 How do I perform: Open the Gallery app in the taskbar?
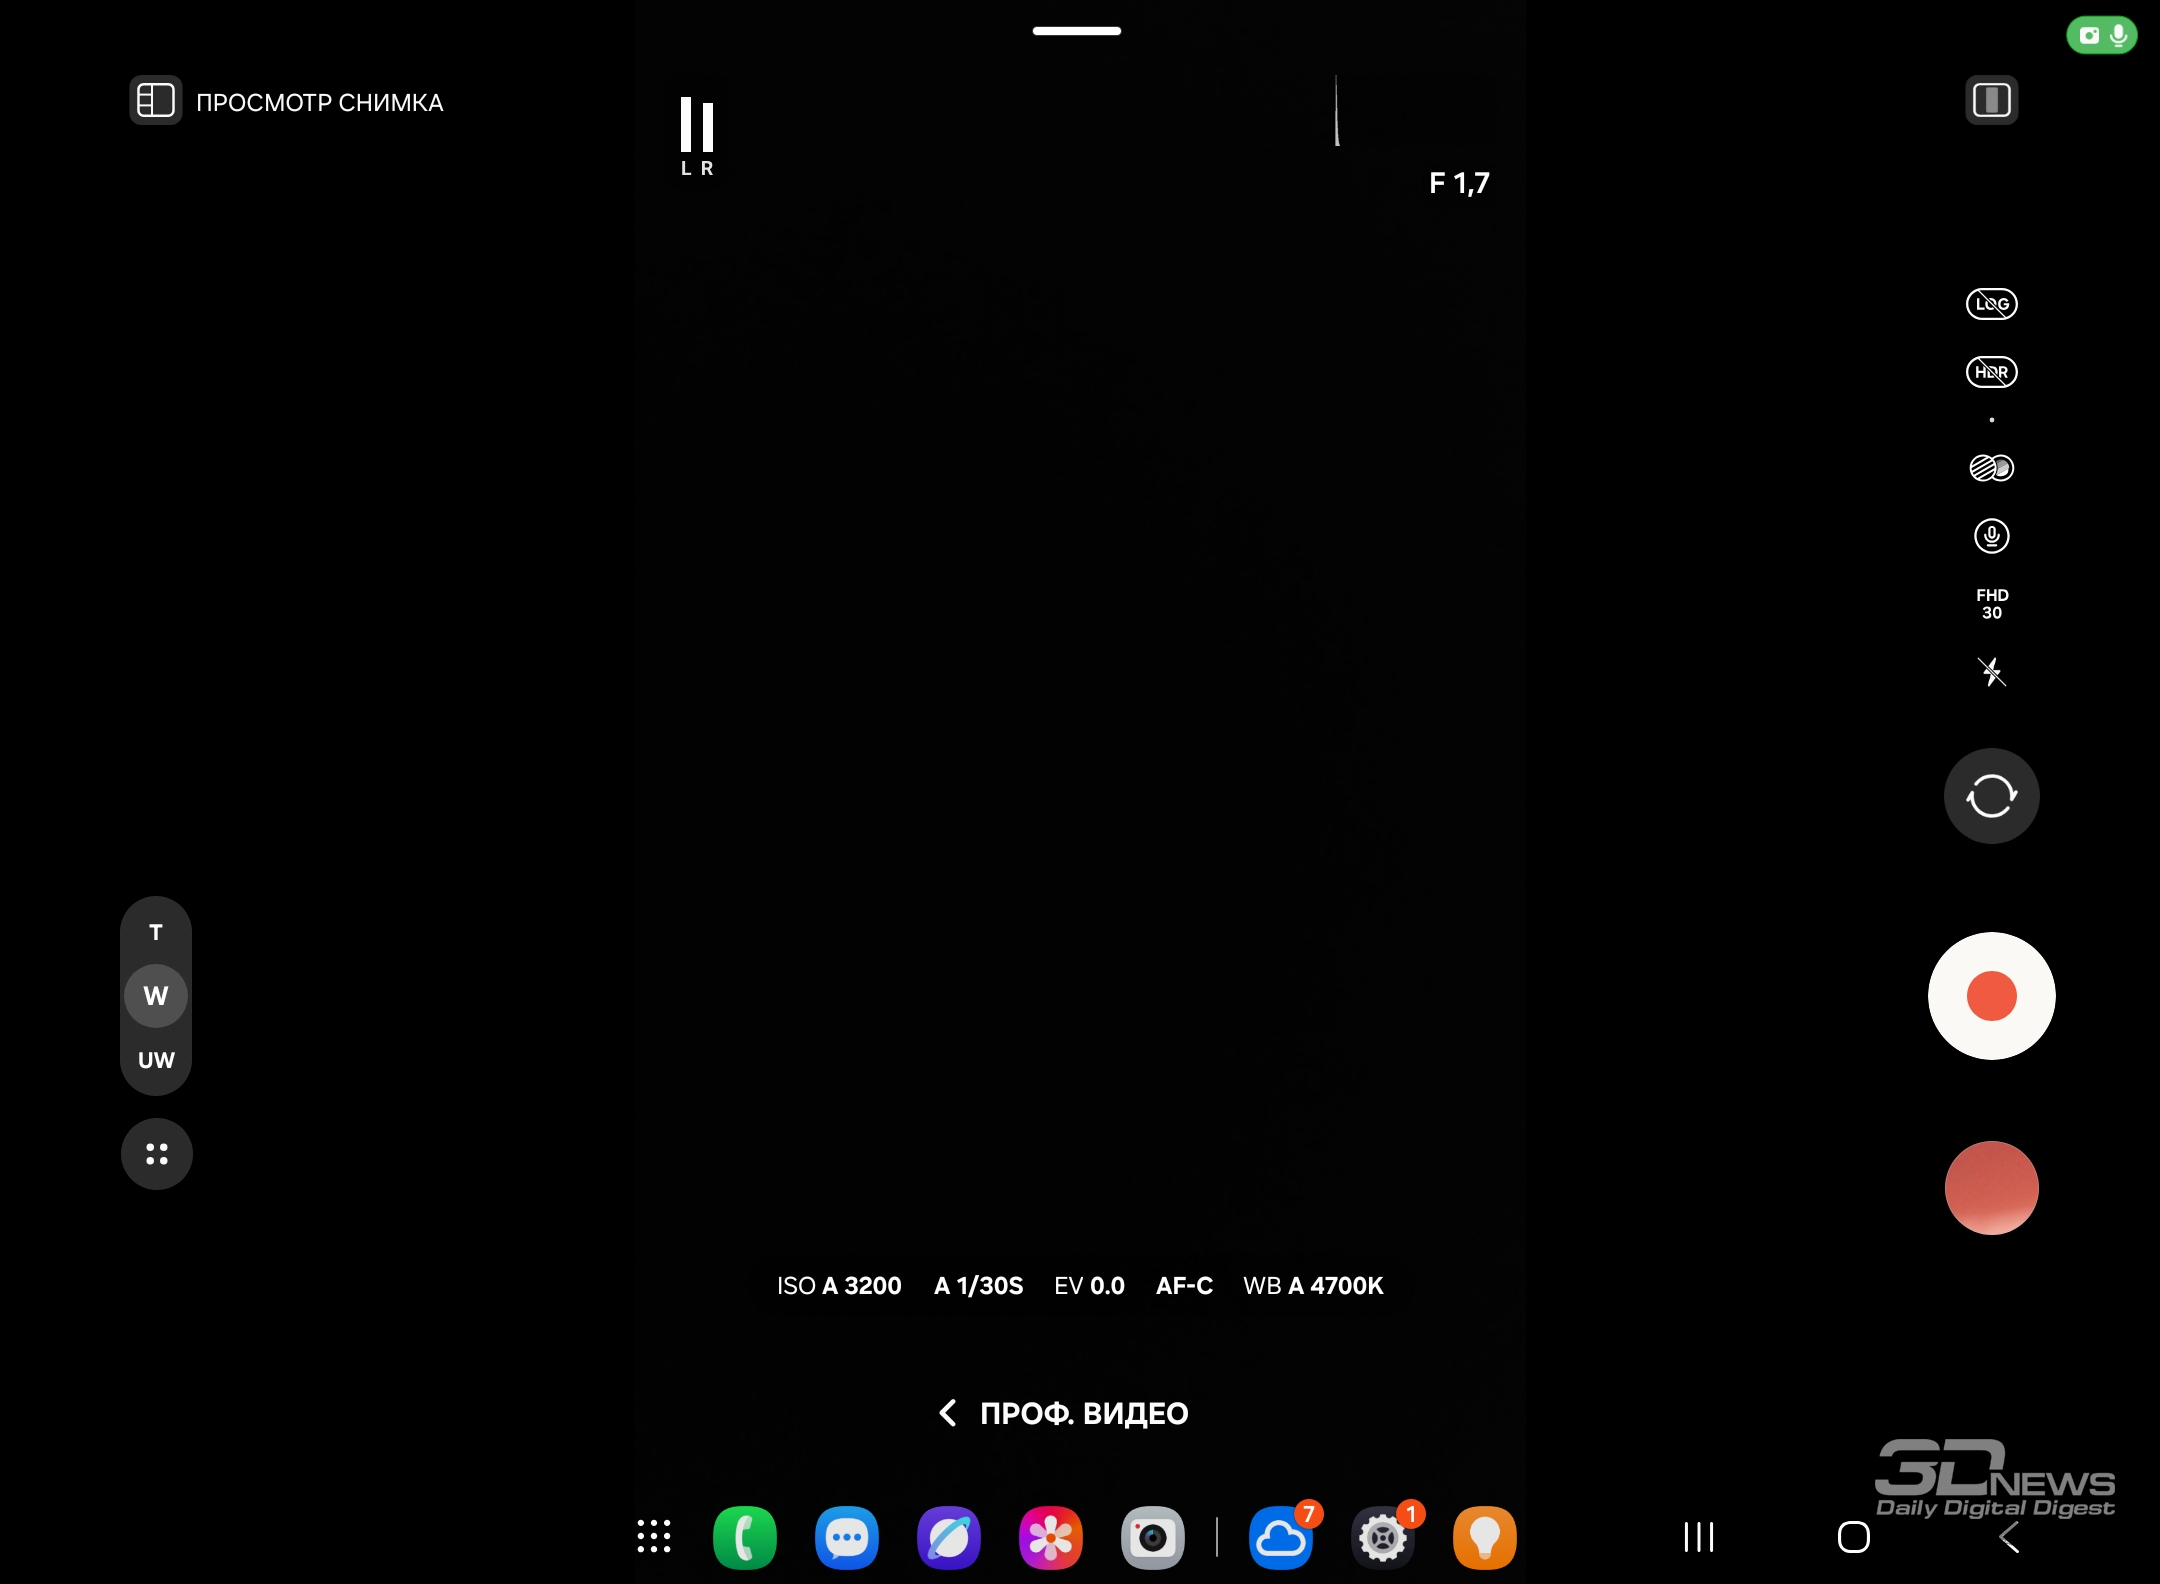click(x=1050, y=1537)
